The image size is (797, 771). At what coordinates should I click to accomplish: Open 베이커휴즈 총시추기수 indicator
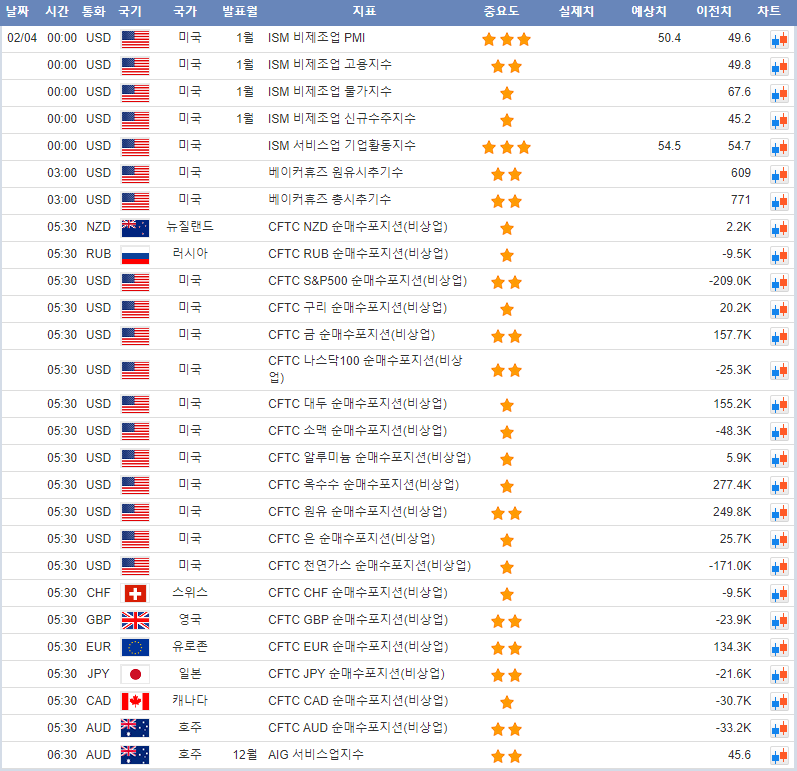pos(330,200)
